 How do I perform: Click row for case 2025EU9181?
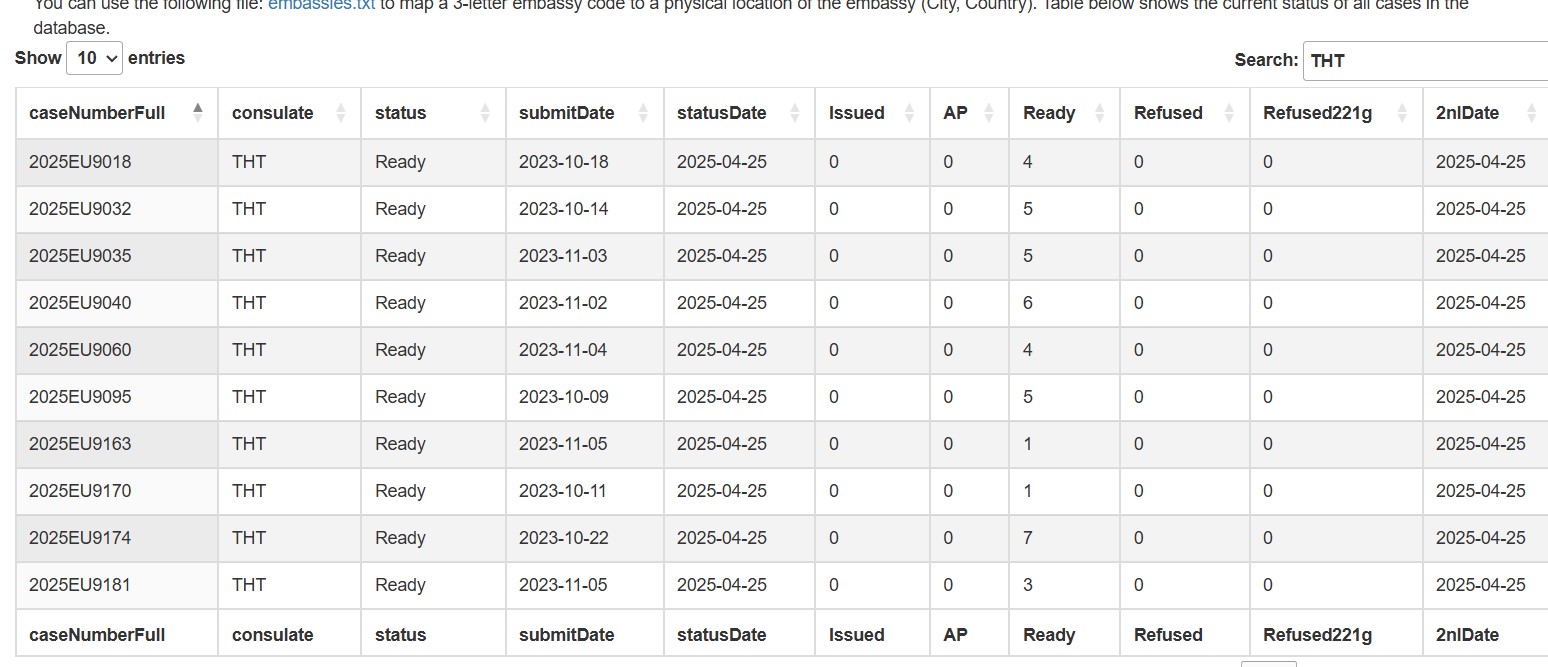(x=782, y=585)
